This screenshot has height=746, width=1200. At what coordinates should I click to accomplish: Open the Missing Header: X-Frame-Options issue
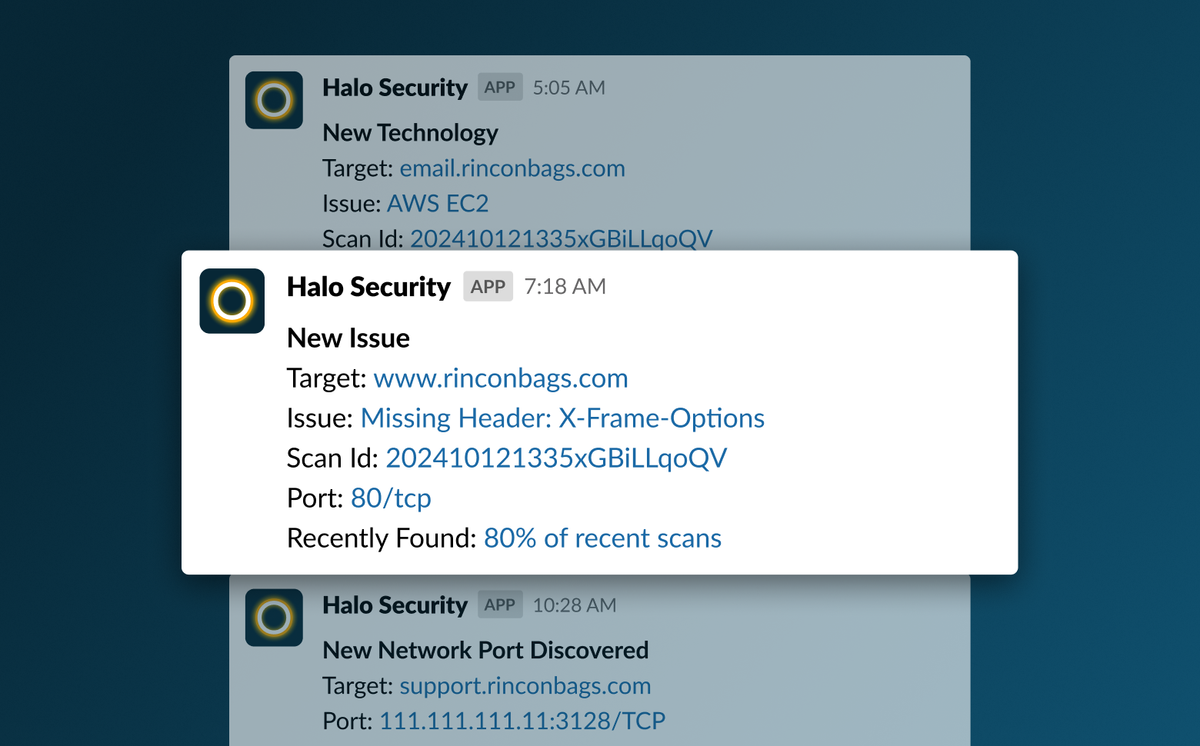point(563,418)
